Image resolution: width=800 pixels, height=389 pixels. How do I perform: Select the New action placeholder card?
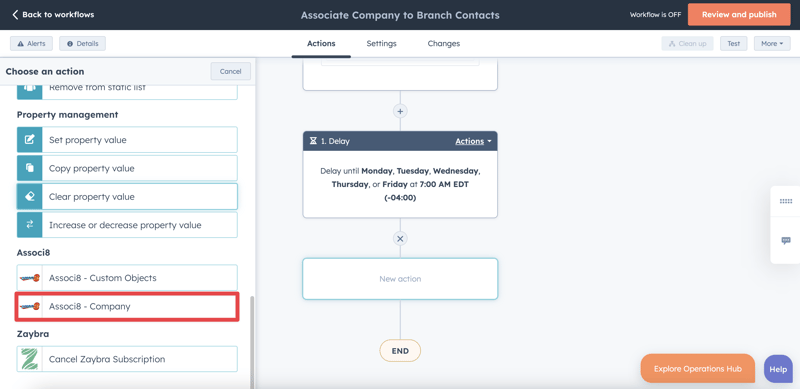400,279
